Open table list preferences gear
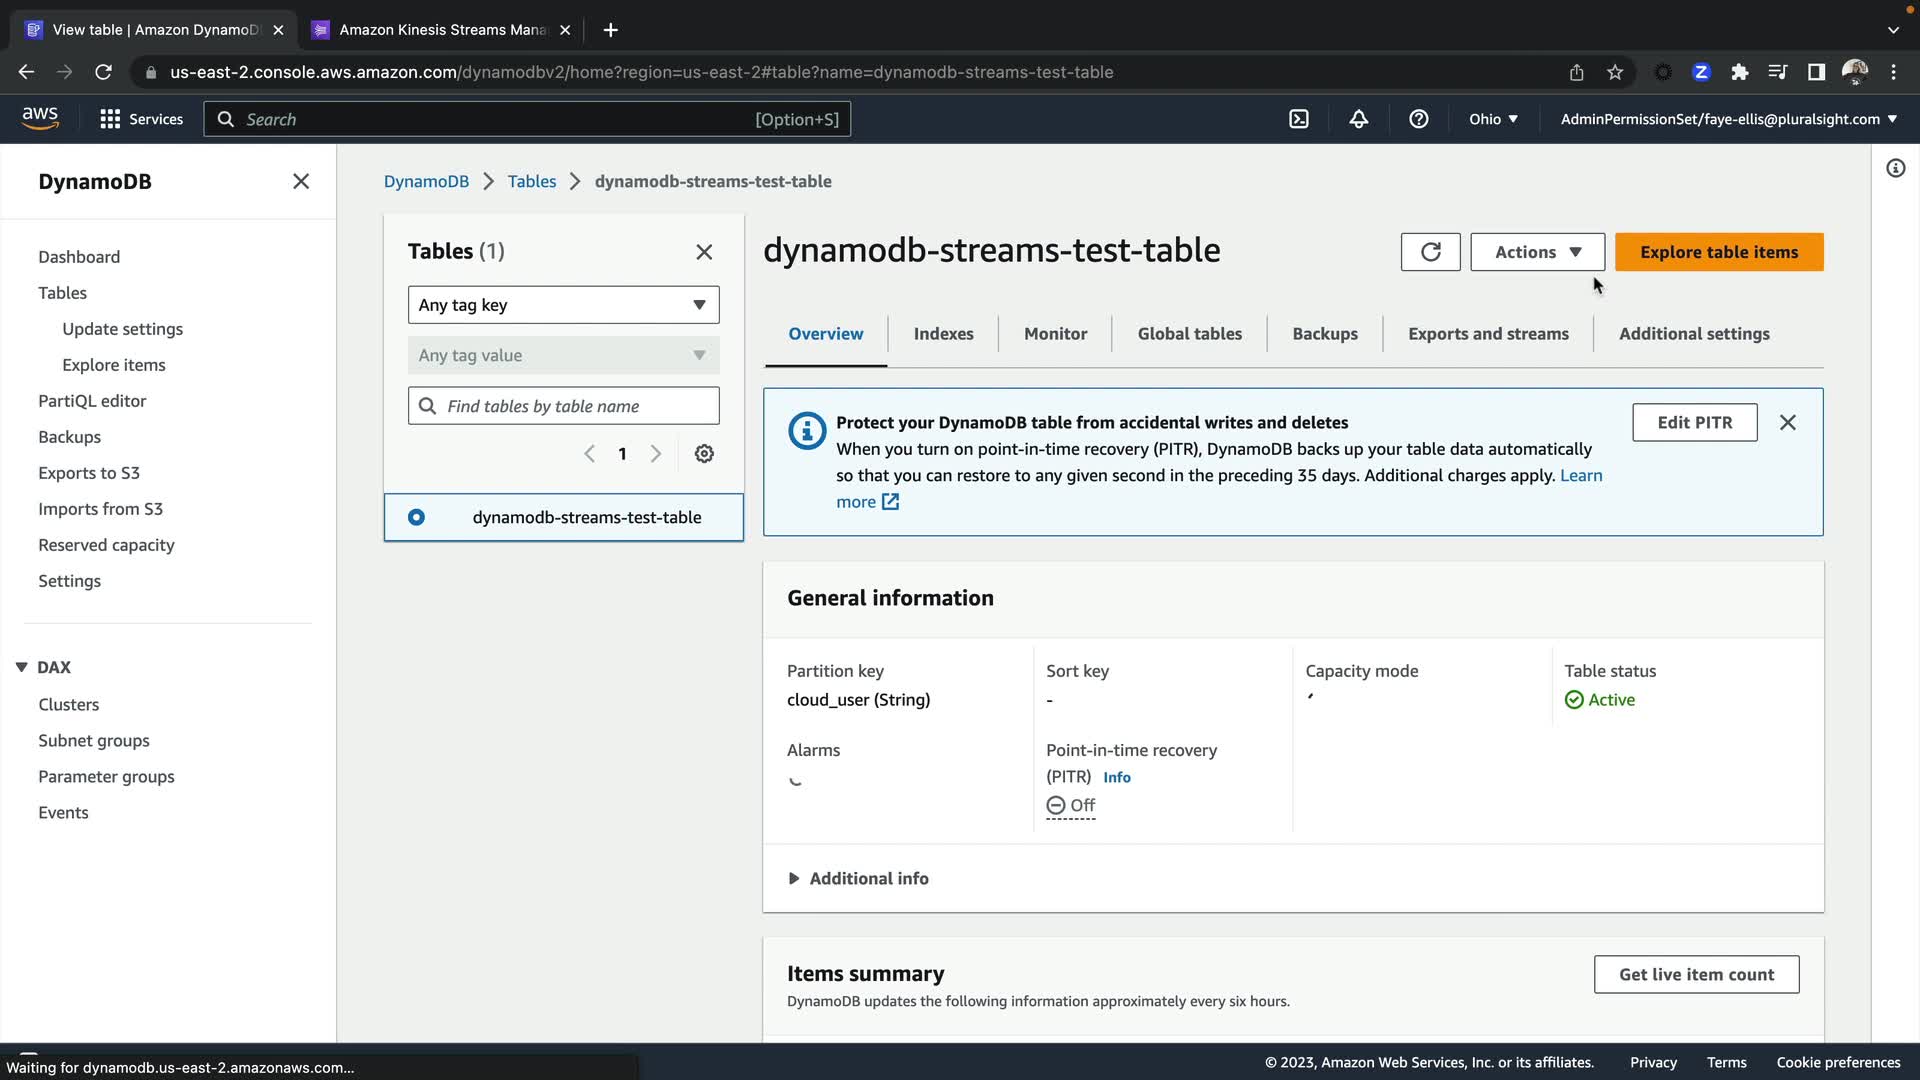Viewport: 1920px width, 1080px height. [x=704, y=454]
